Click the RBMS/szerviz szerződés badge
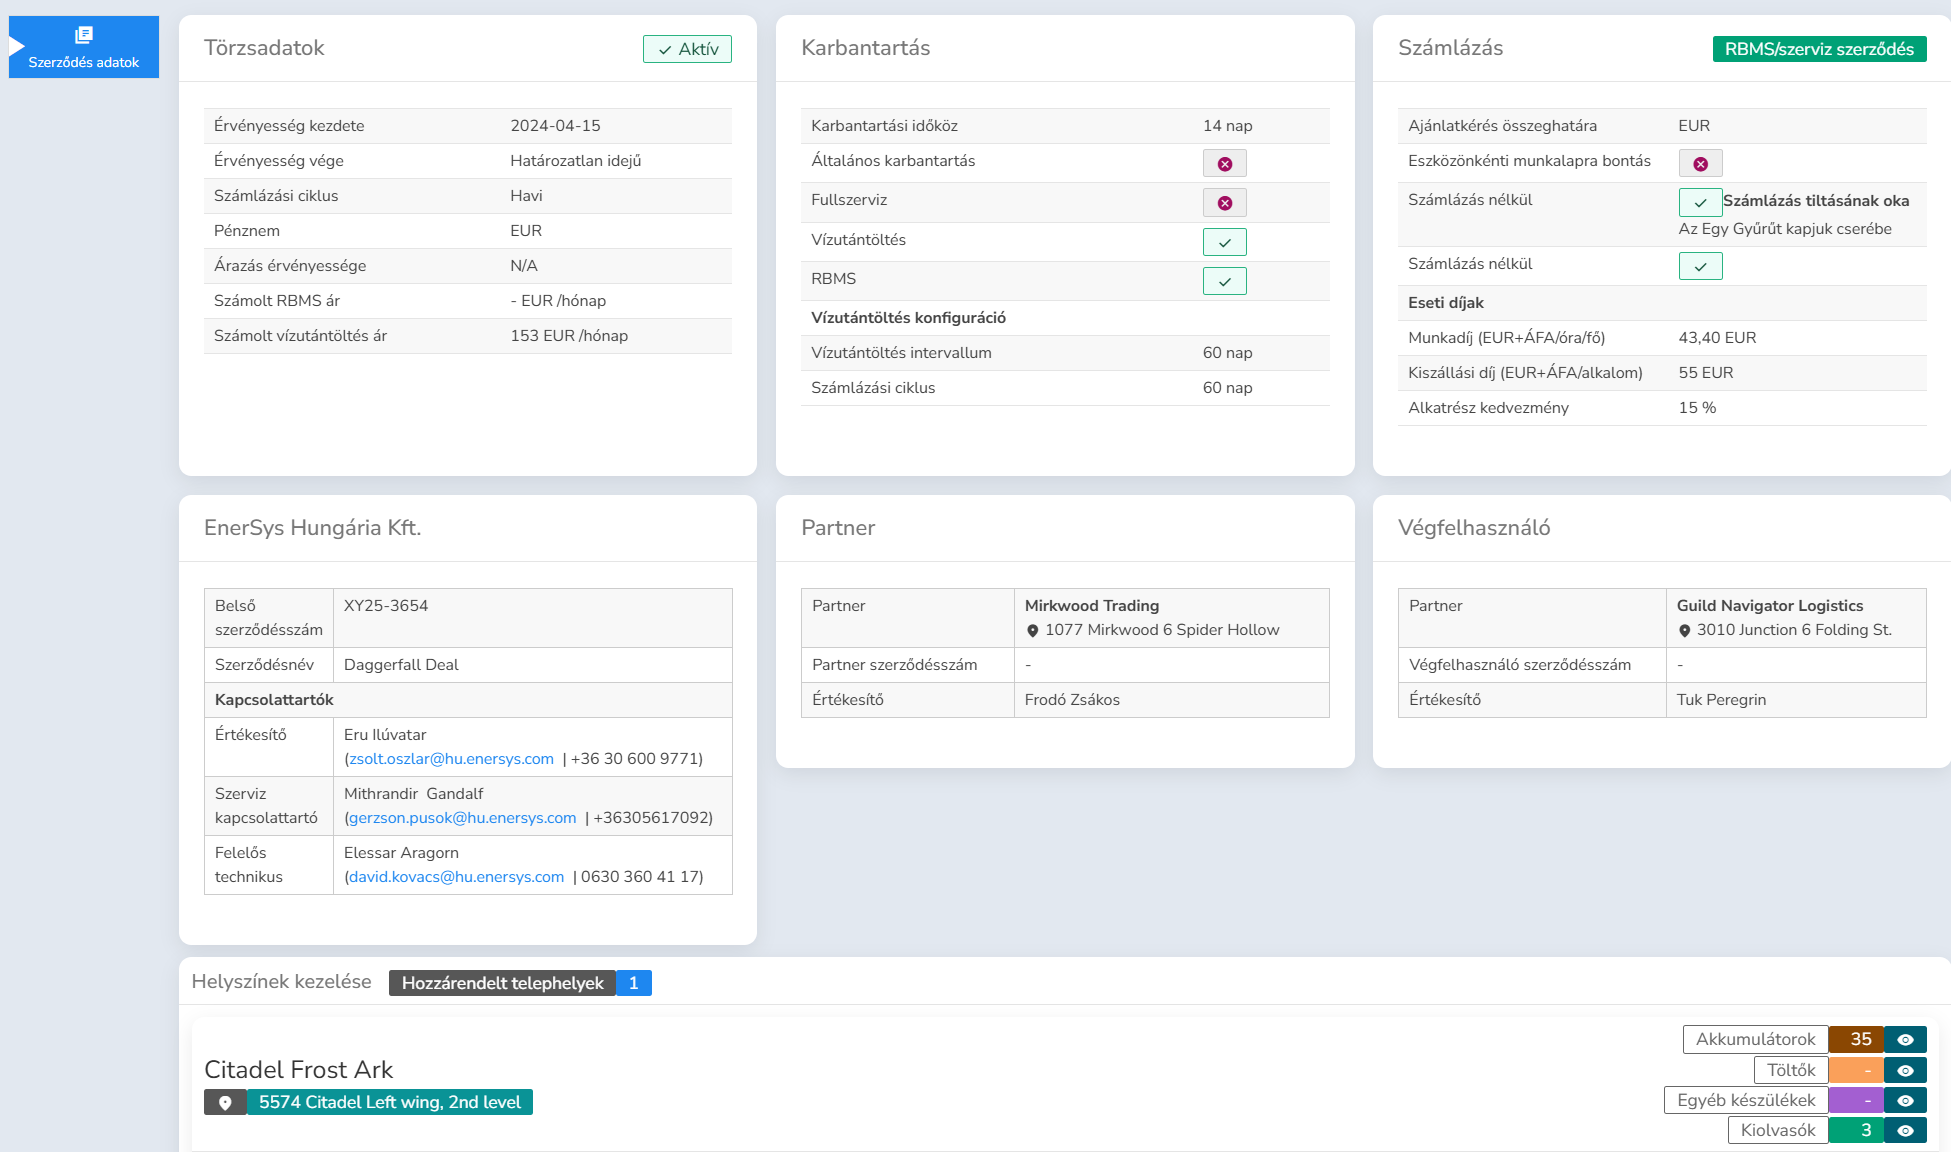This screenshot has height=1152, width=1951. pyautogui.click(x=1819, y=49)
